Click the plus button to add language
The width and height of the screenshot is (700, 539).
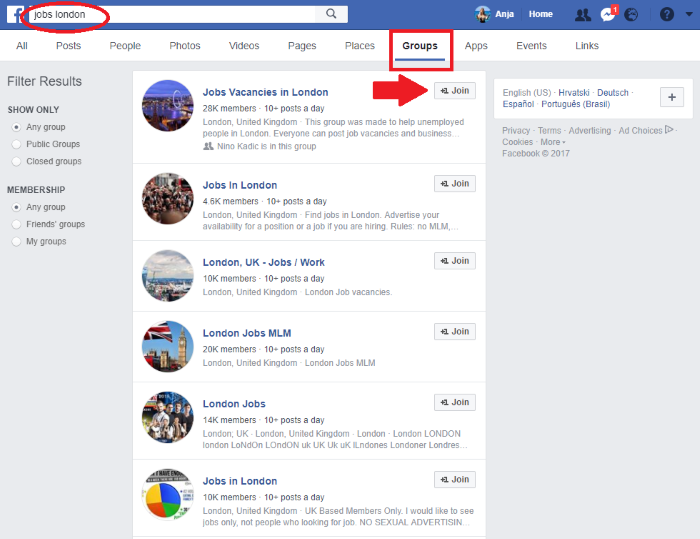(672, 97)
